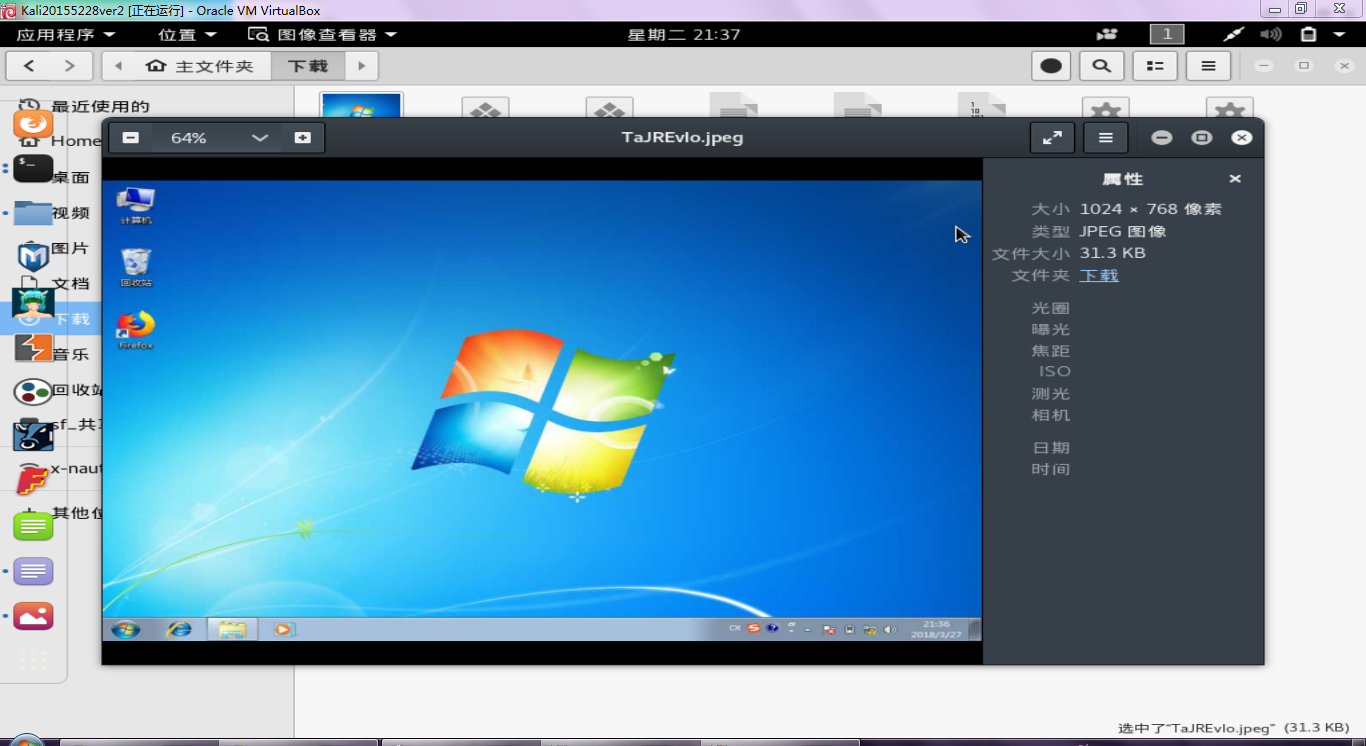1366x746 pixels.
Task: Launch the Metasploit icon in dock
Action: pyautogui.click(x=33, y=257)
